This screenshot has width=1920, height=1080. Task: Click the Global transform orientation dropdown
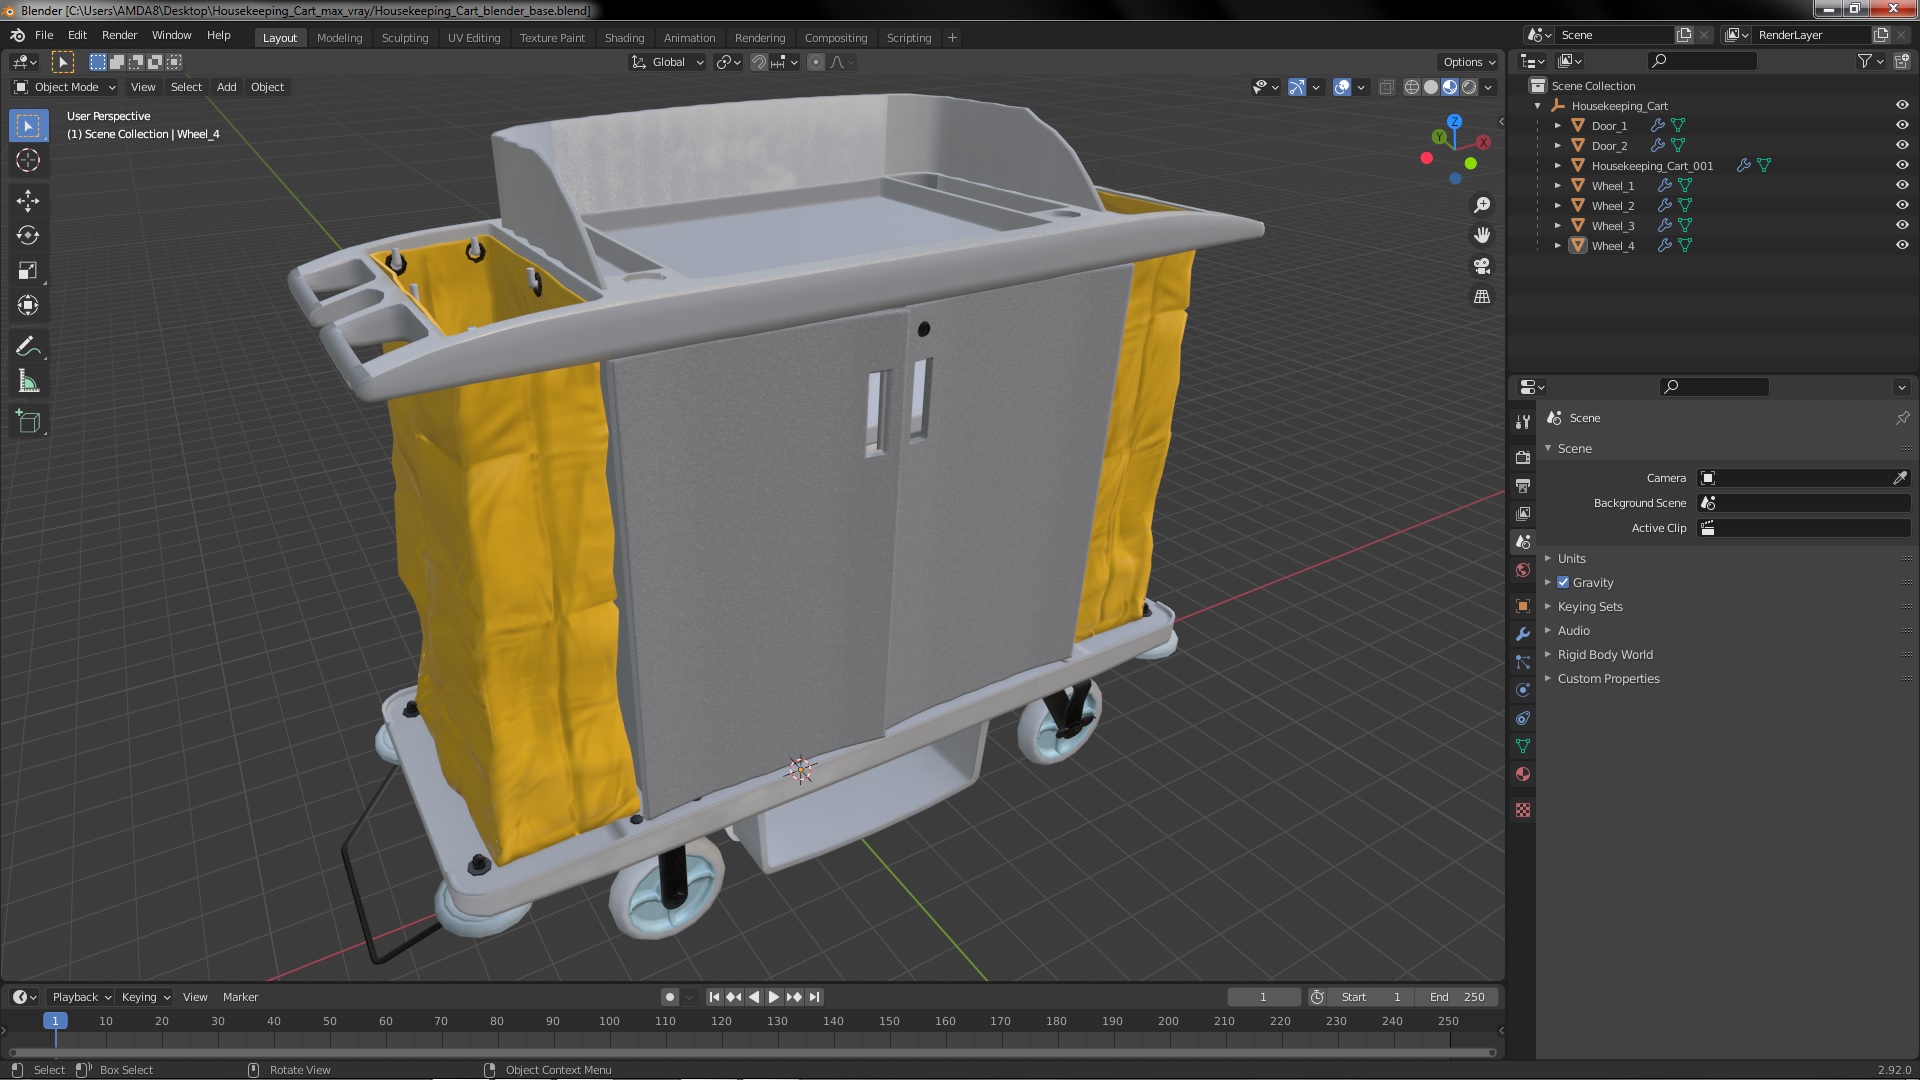[667, 62]
